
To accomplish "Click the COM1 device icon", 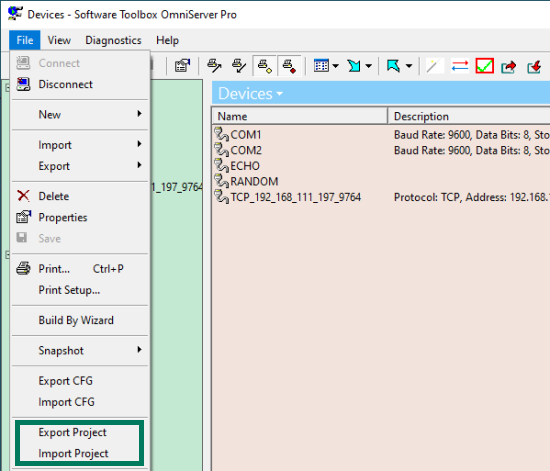I will click(x=221, y=134).
